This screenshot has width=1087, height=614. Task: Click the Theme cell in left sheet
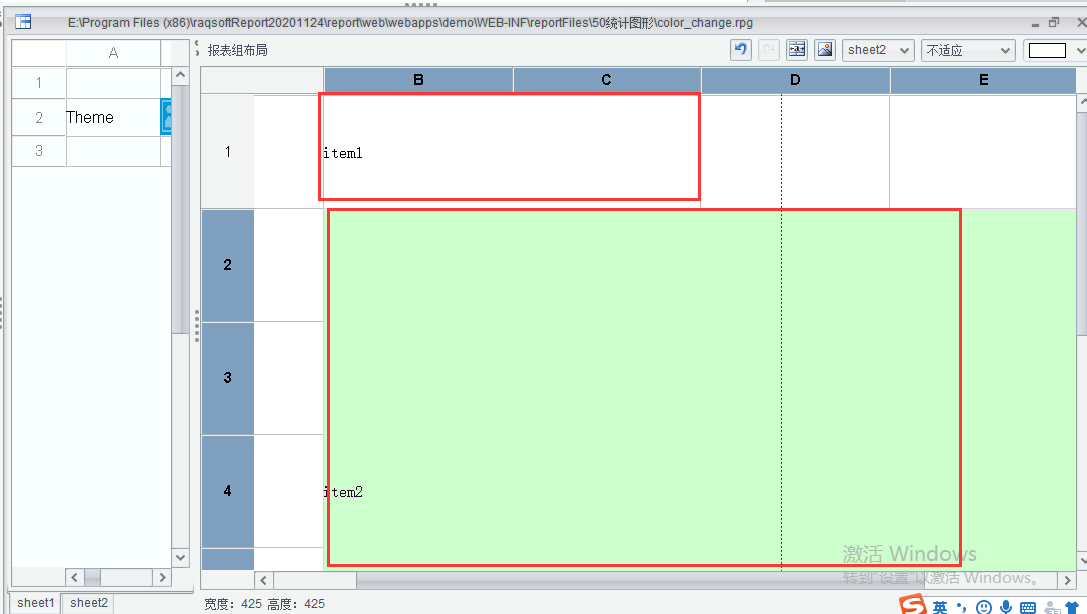coord(113,117)
